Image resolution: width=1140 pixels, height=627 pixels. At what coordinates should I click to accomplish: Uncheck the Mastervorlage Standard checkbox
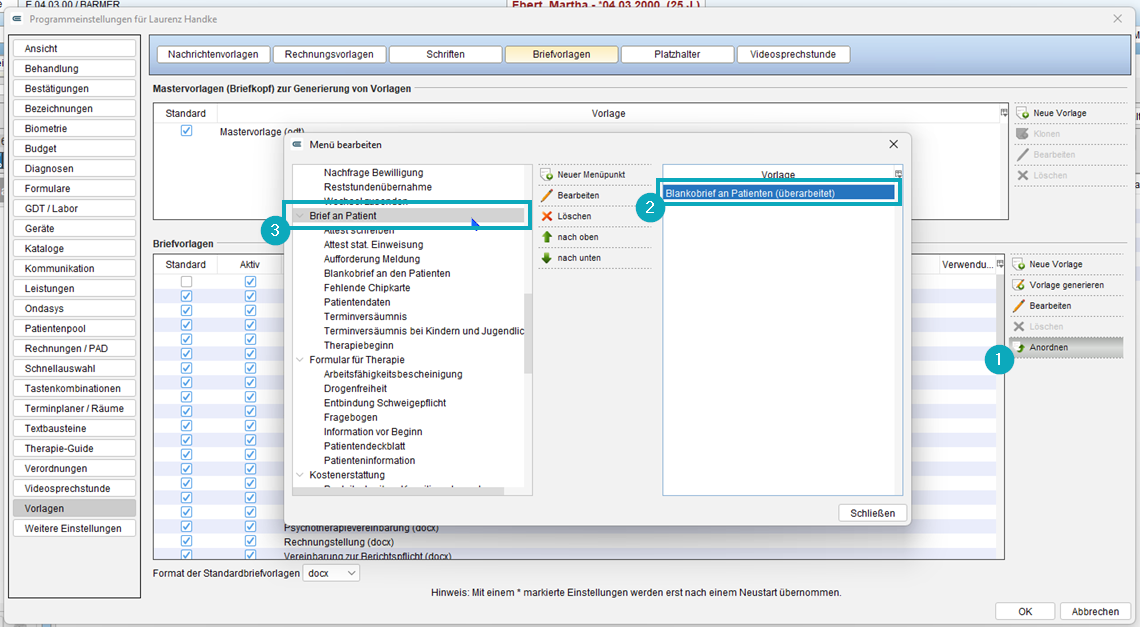(186, 130)
